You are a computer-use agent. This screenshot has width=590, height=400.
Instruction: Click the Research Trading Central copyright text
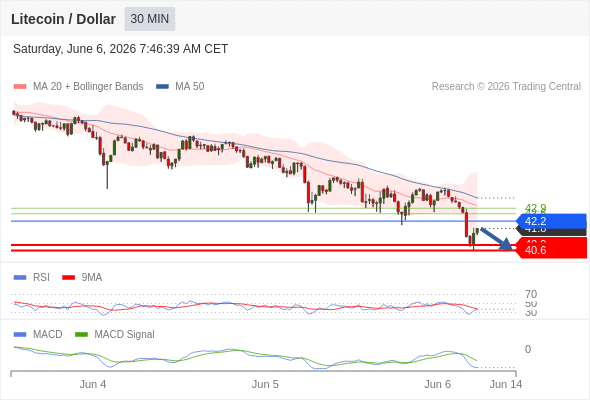point(506,87)
